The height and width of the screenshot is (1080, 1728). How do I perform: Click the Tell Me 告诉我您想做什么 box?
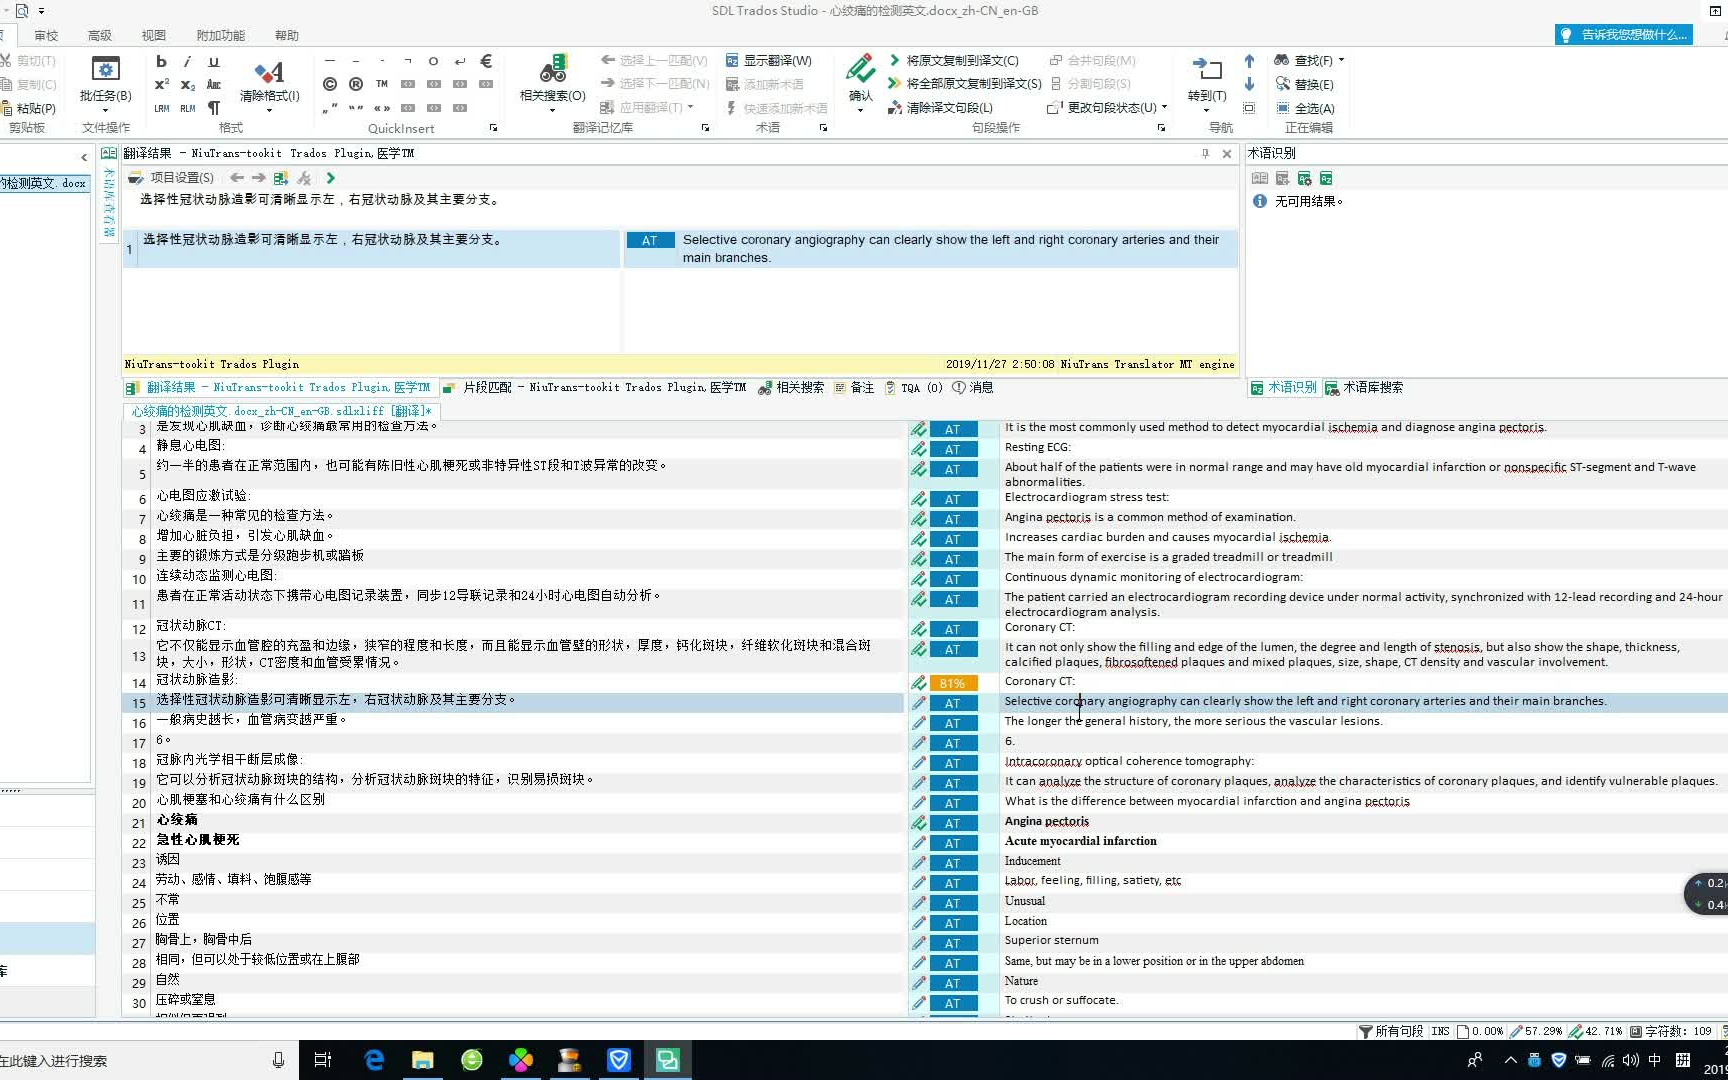point(1624,35)
